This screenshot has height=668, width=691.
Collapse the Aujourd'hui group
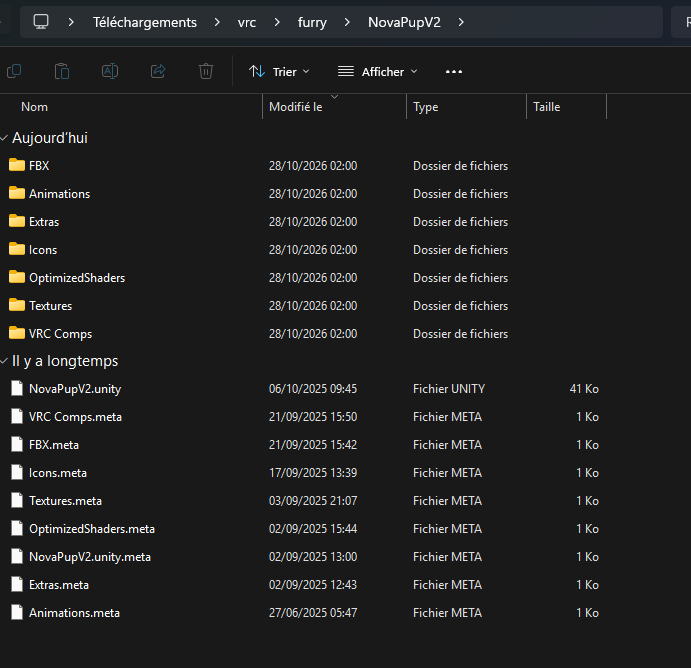(4, 138)
